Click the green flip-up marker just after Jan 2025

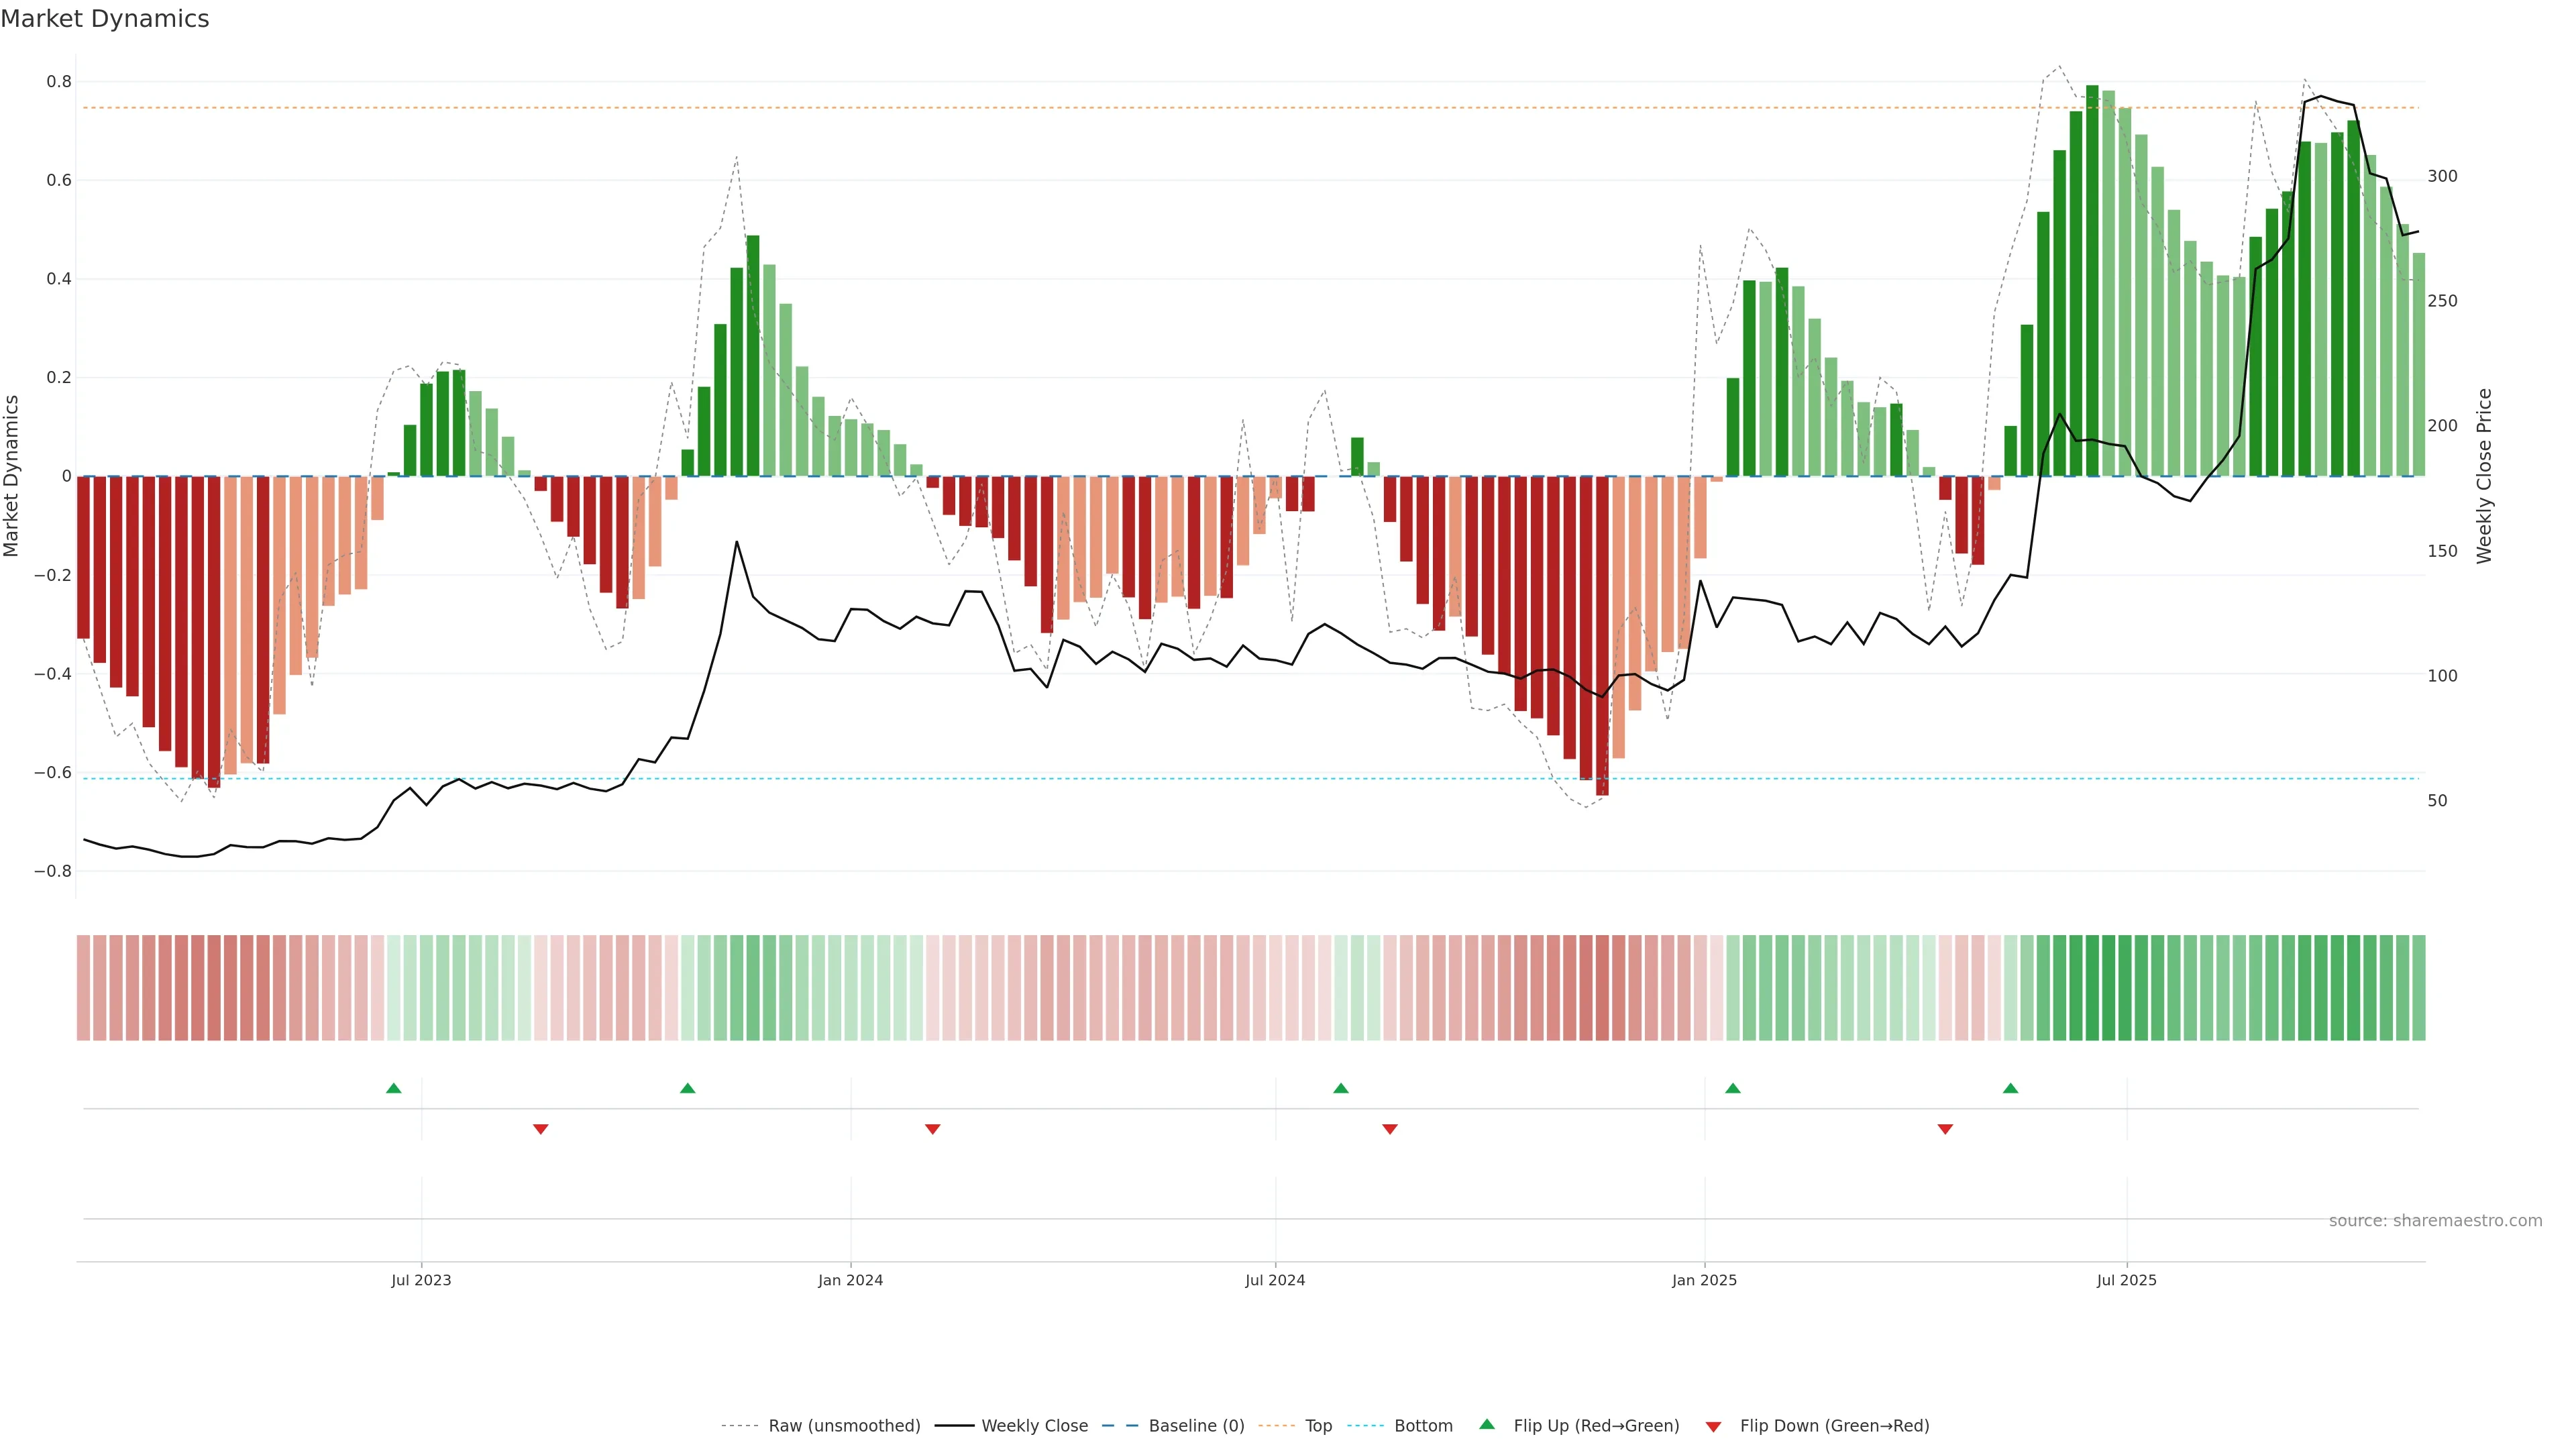click(x=1733, y=1088)
